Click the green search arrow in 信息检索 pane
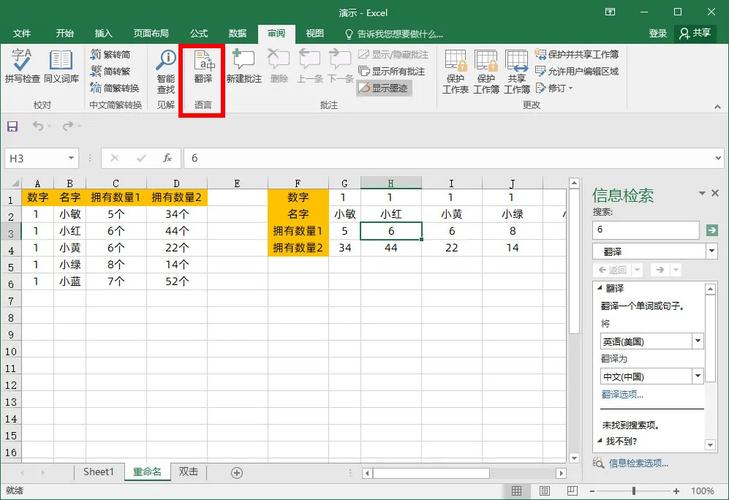The image size is (729, 500). click(x=711, y=230)
